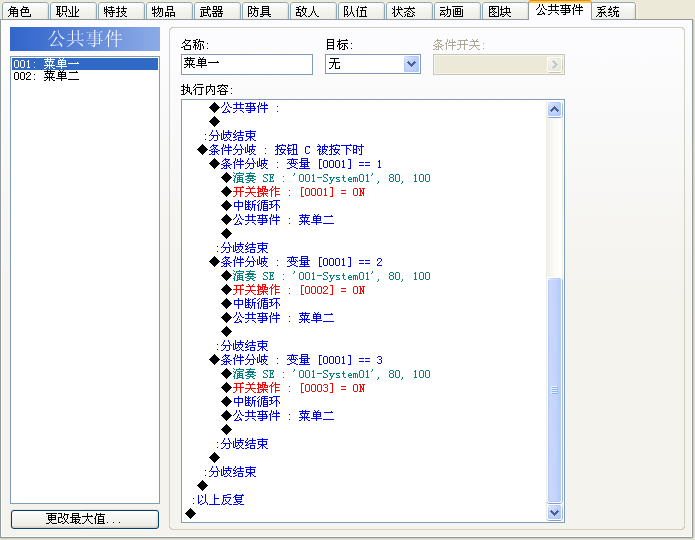The height and width of the screenshot is (540, 695).
Task: Select common event 001: 菜单一
Action: click(85, 64)
